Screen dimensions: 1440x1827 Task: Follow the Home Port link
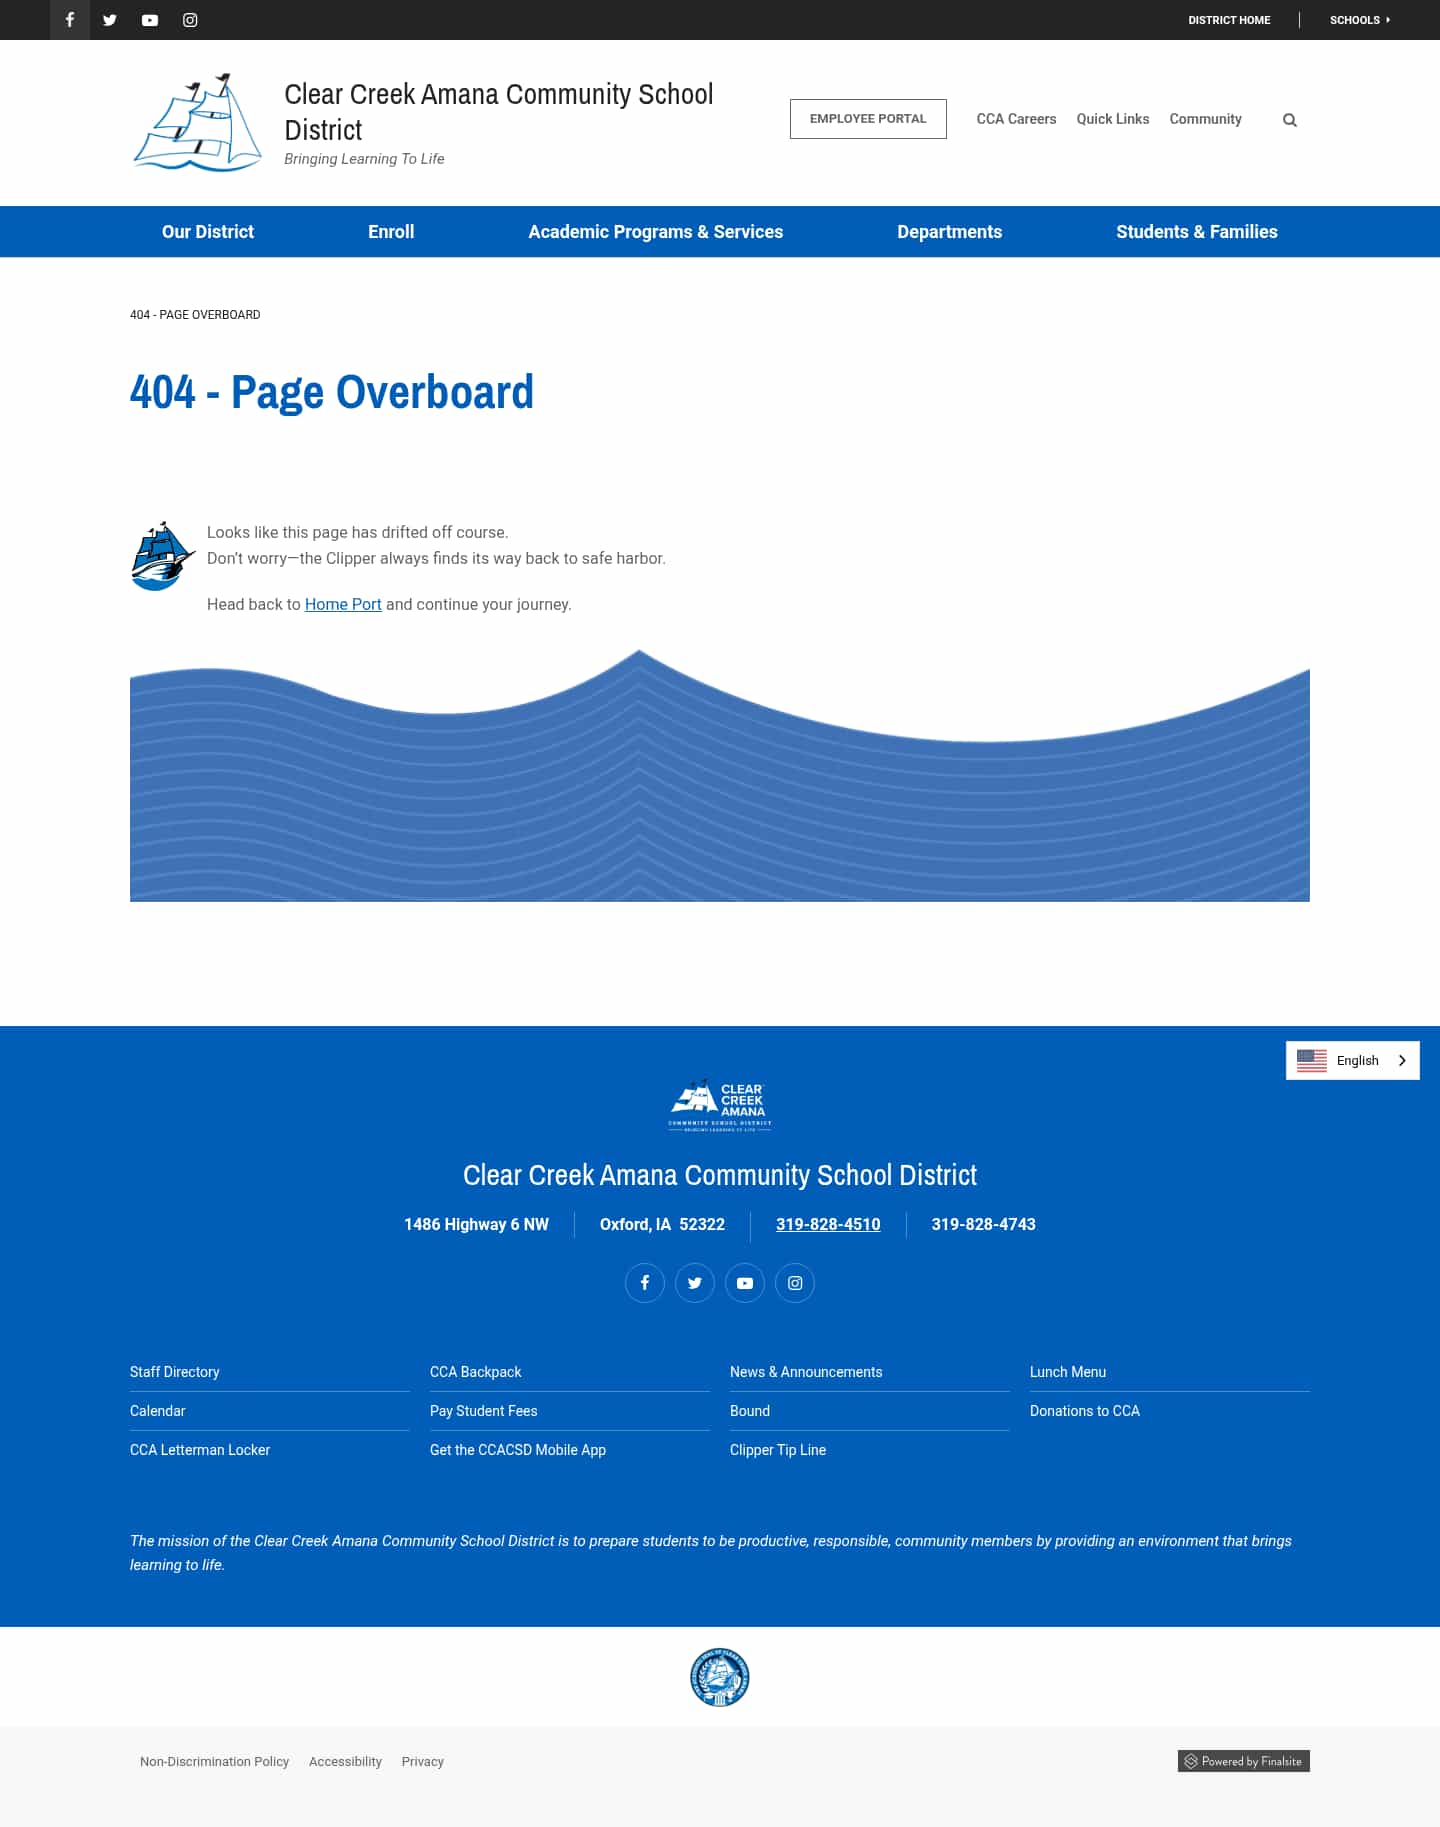pyautogui.click(x=343, y=604)
